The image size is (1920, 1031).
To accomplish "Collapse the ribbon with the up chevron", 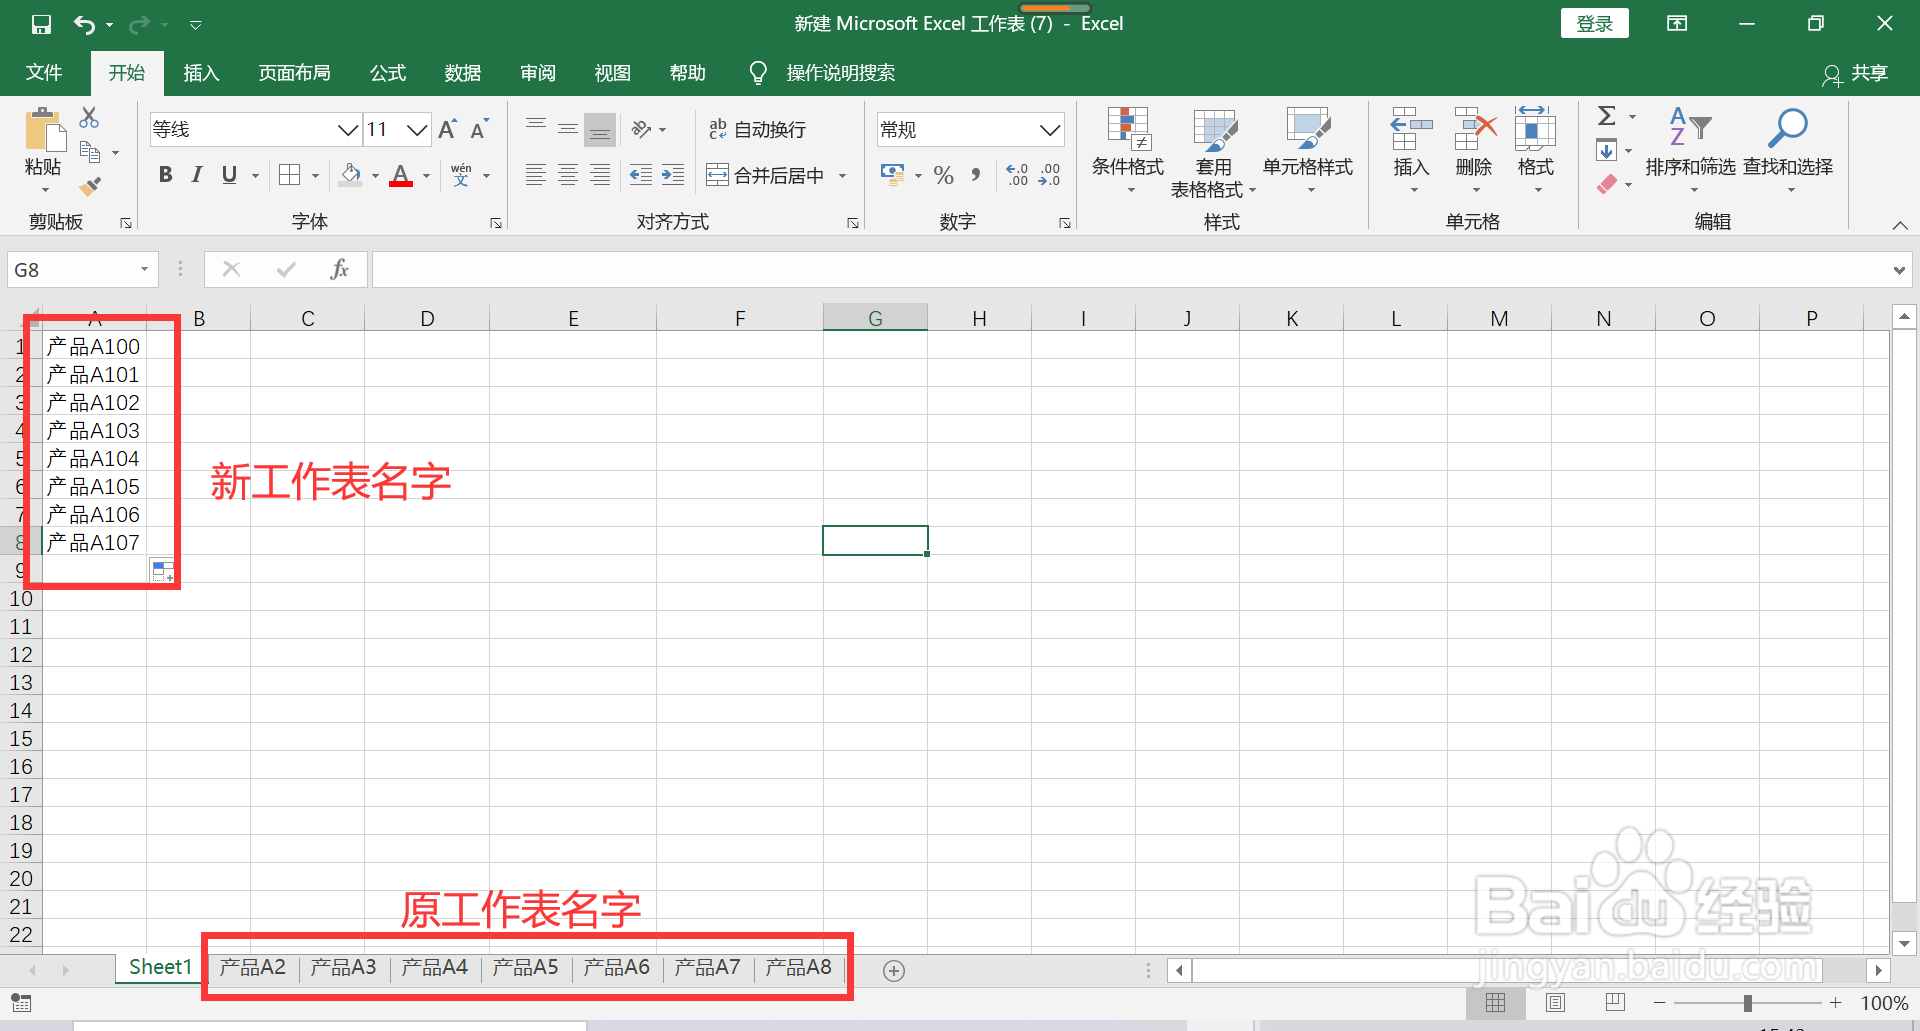I will (1900, 225).
